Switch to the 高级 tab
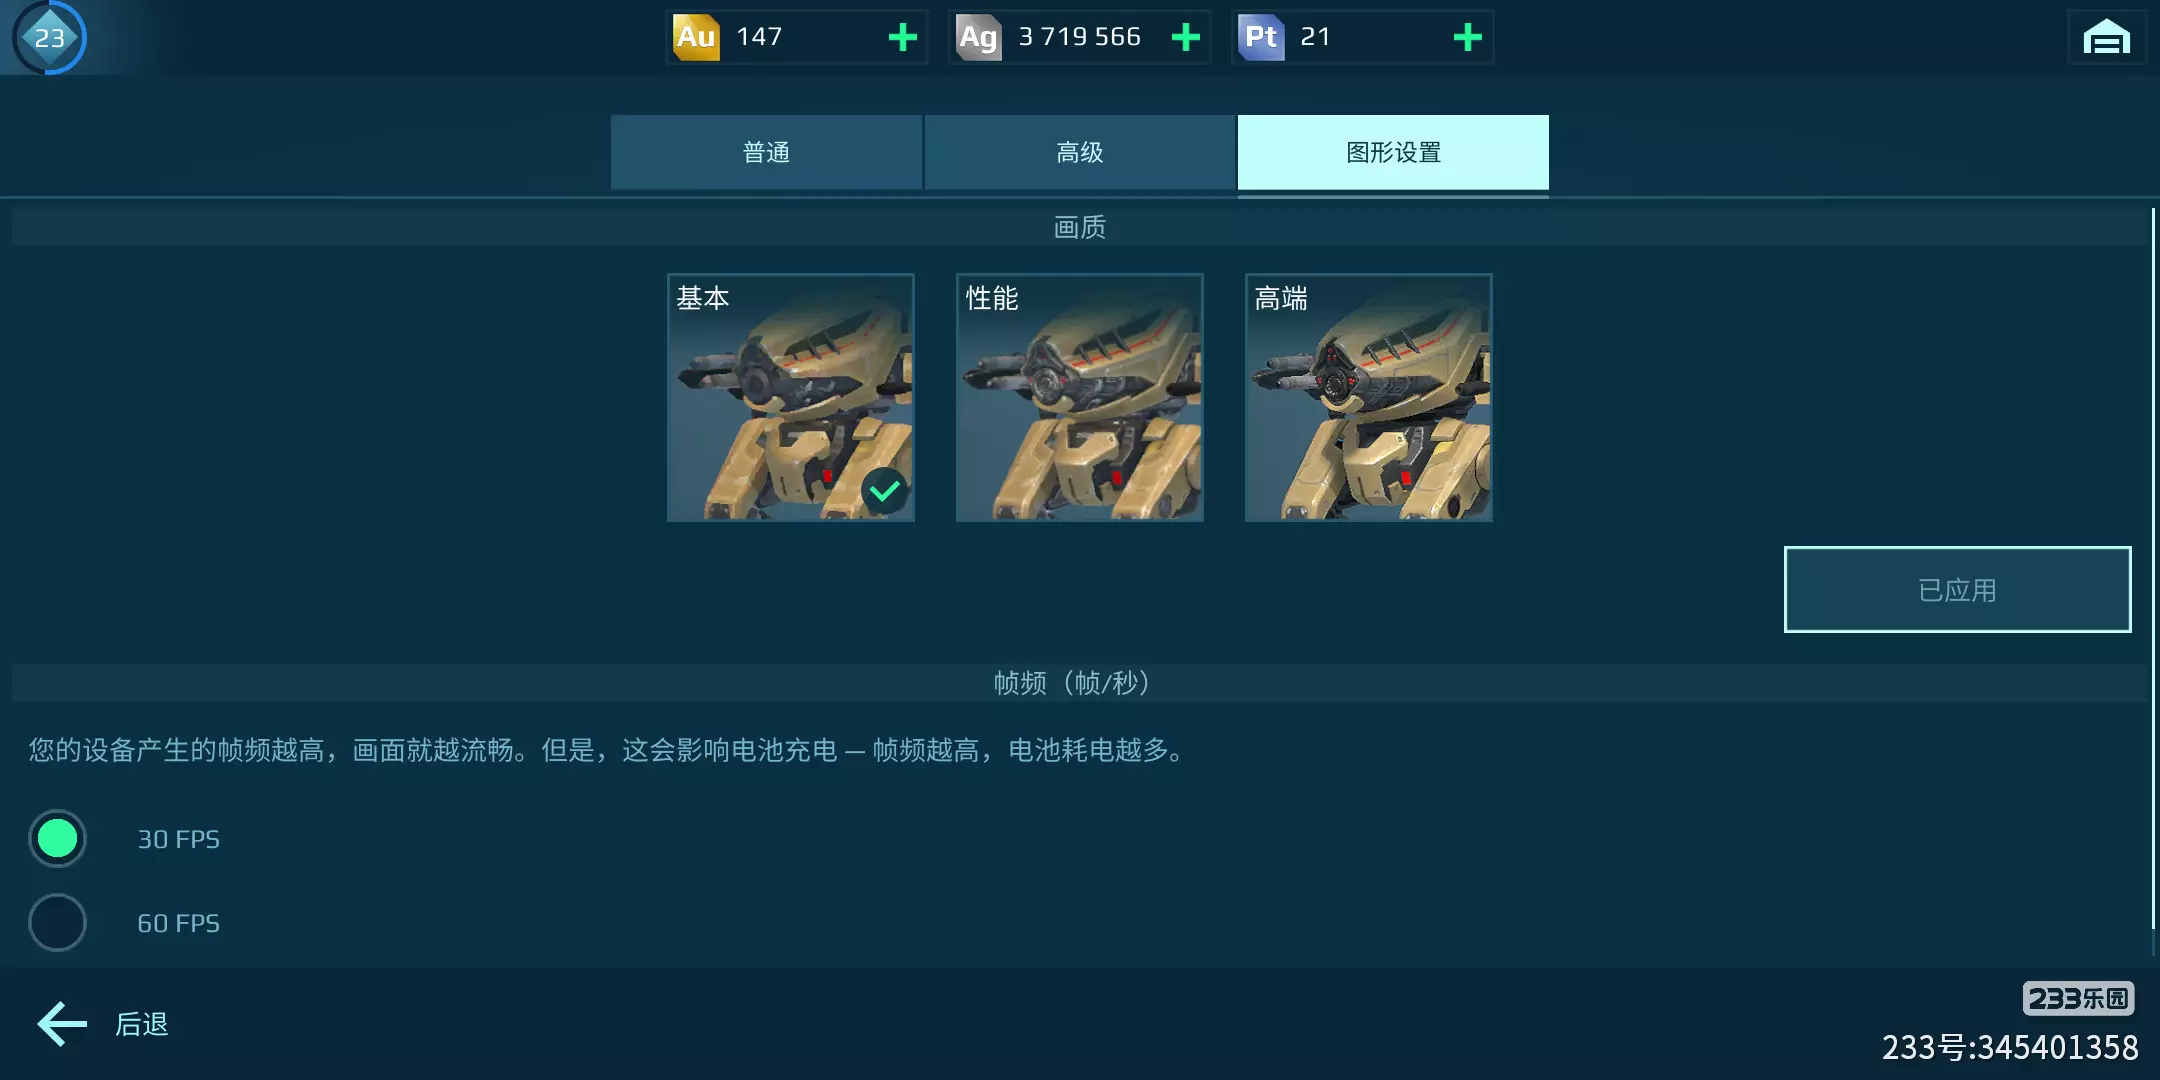2160x1080 pixels. click(x=1079, y=152)
